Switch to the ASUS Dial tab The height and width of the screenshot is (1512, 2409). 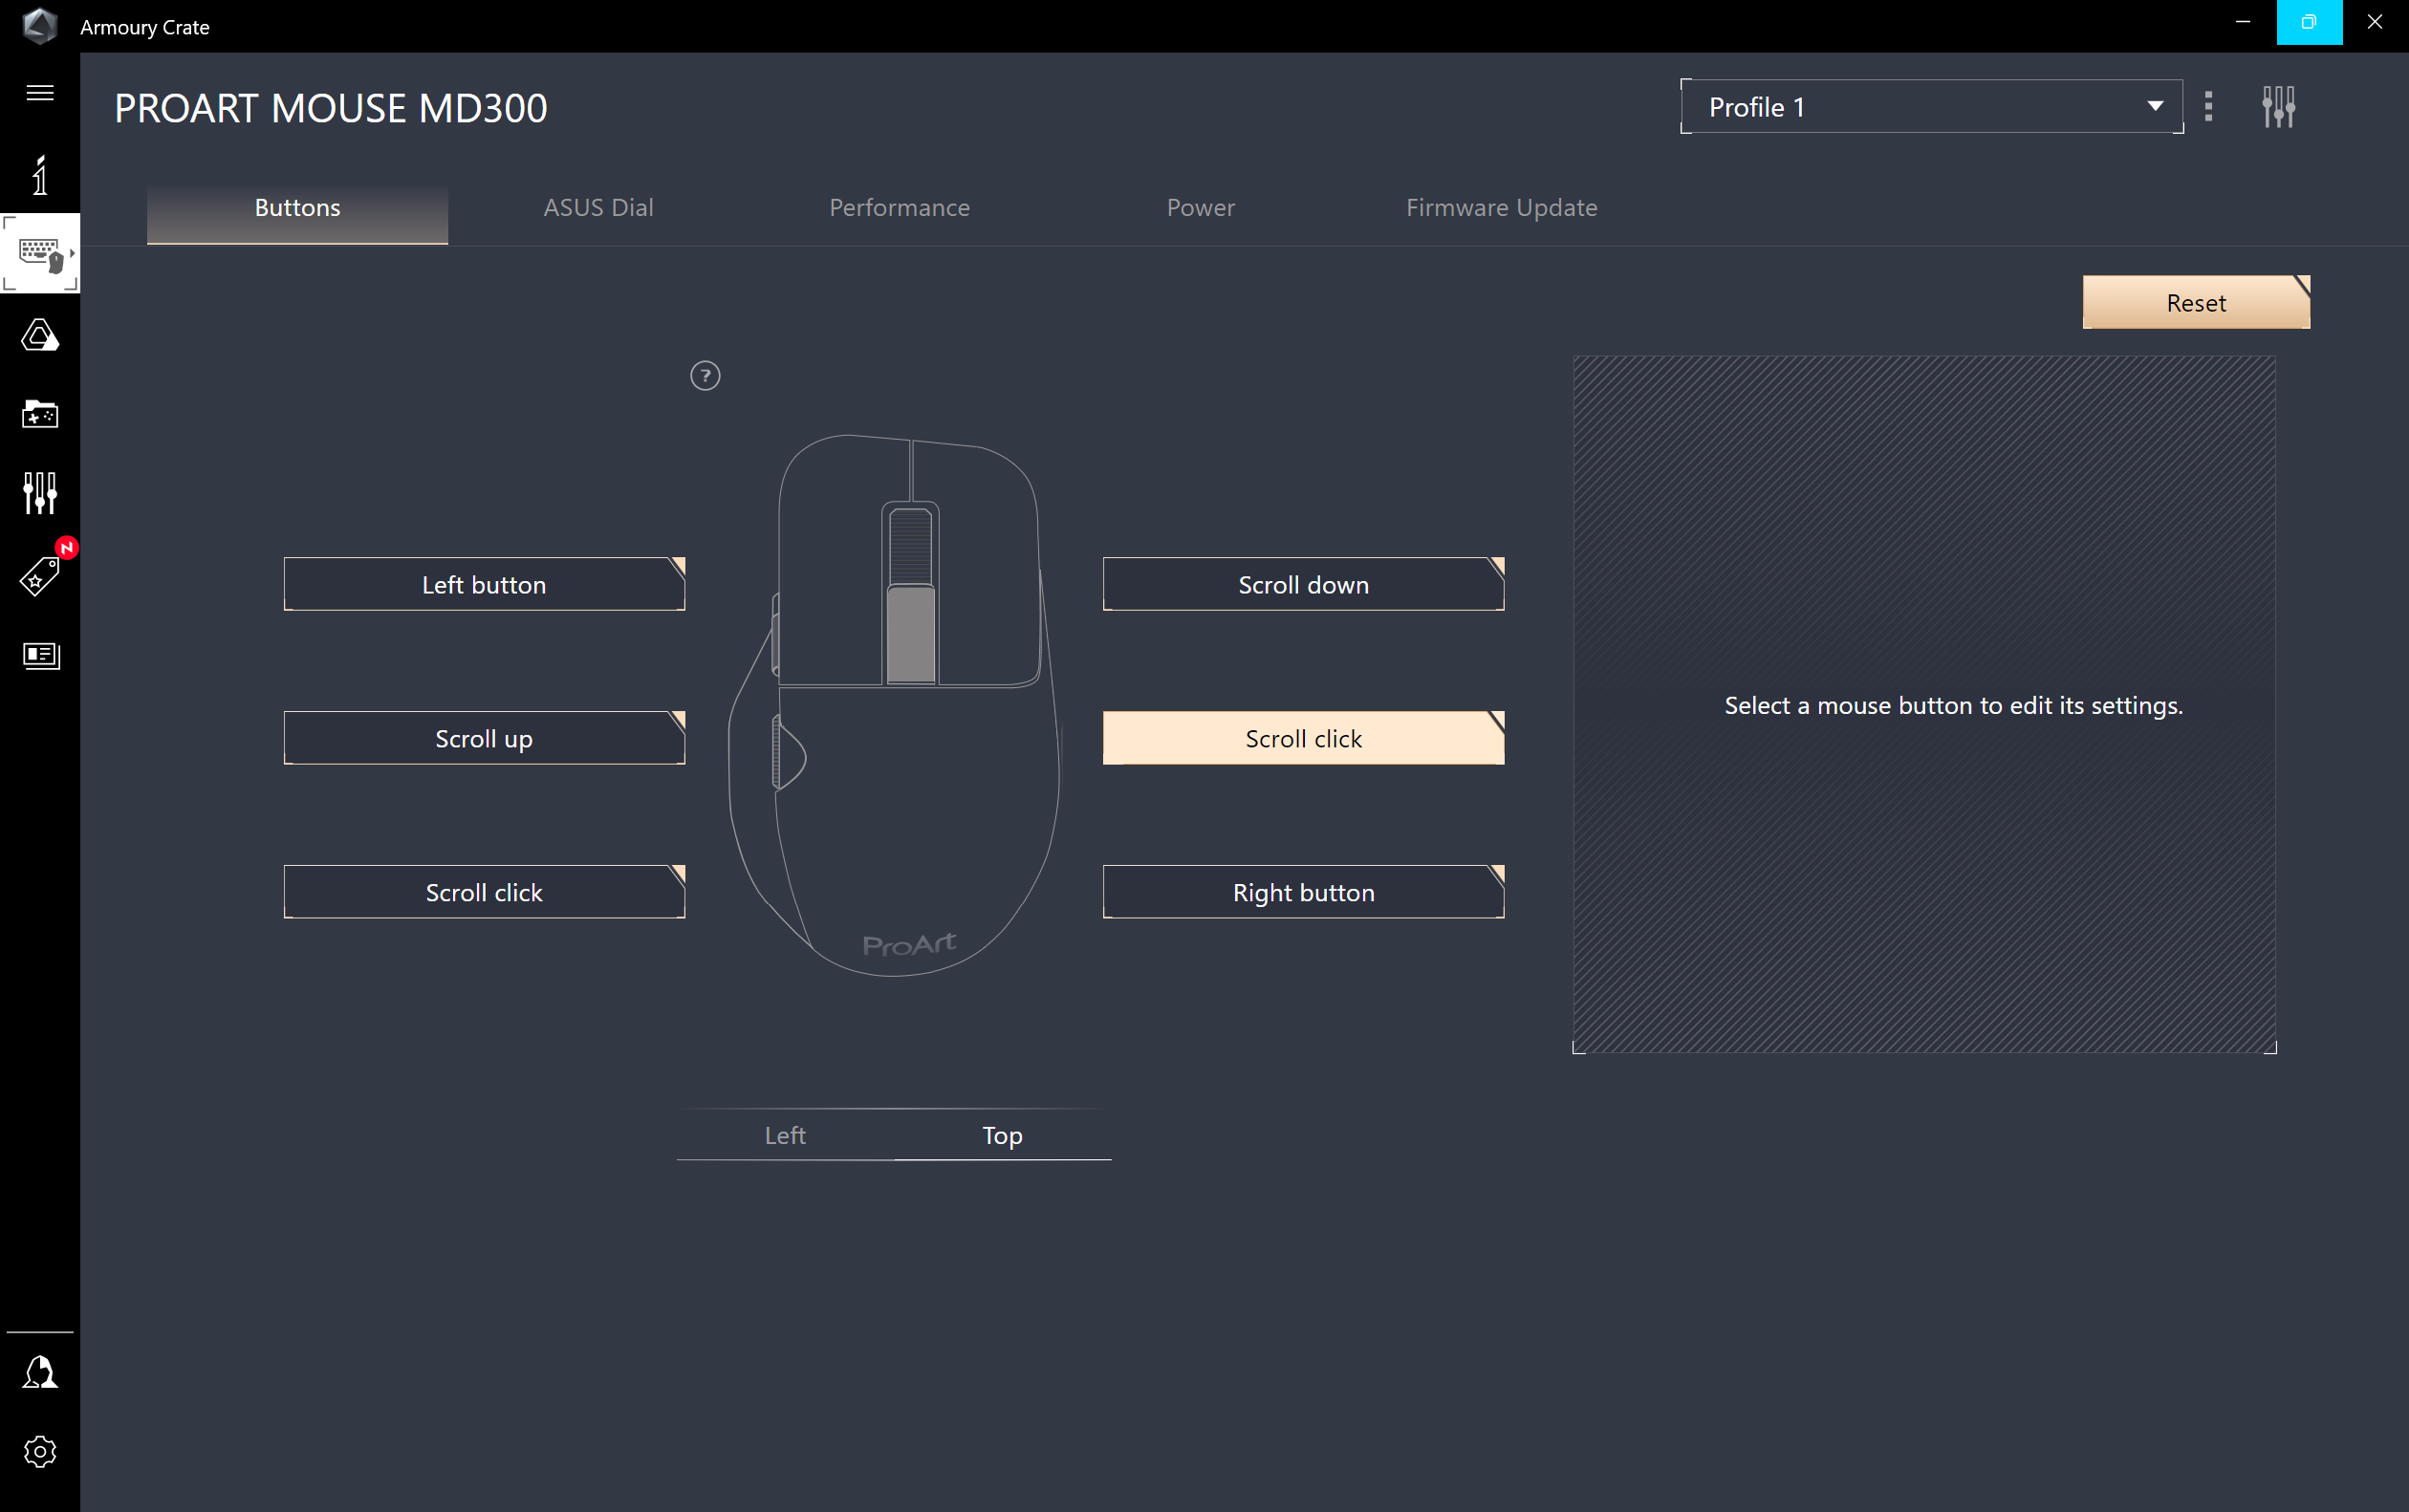[598, 208]
